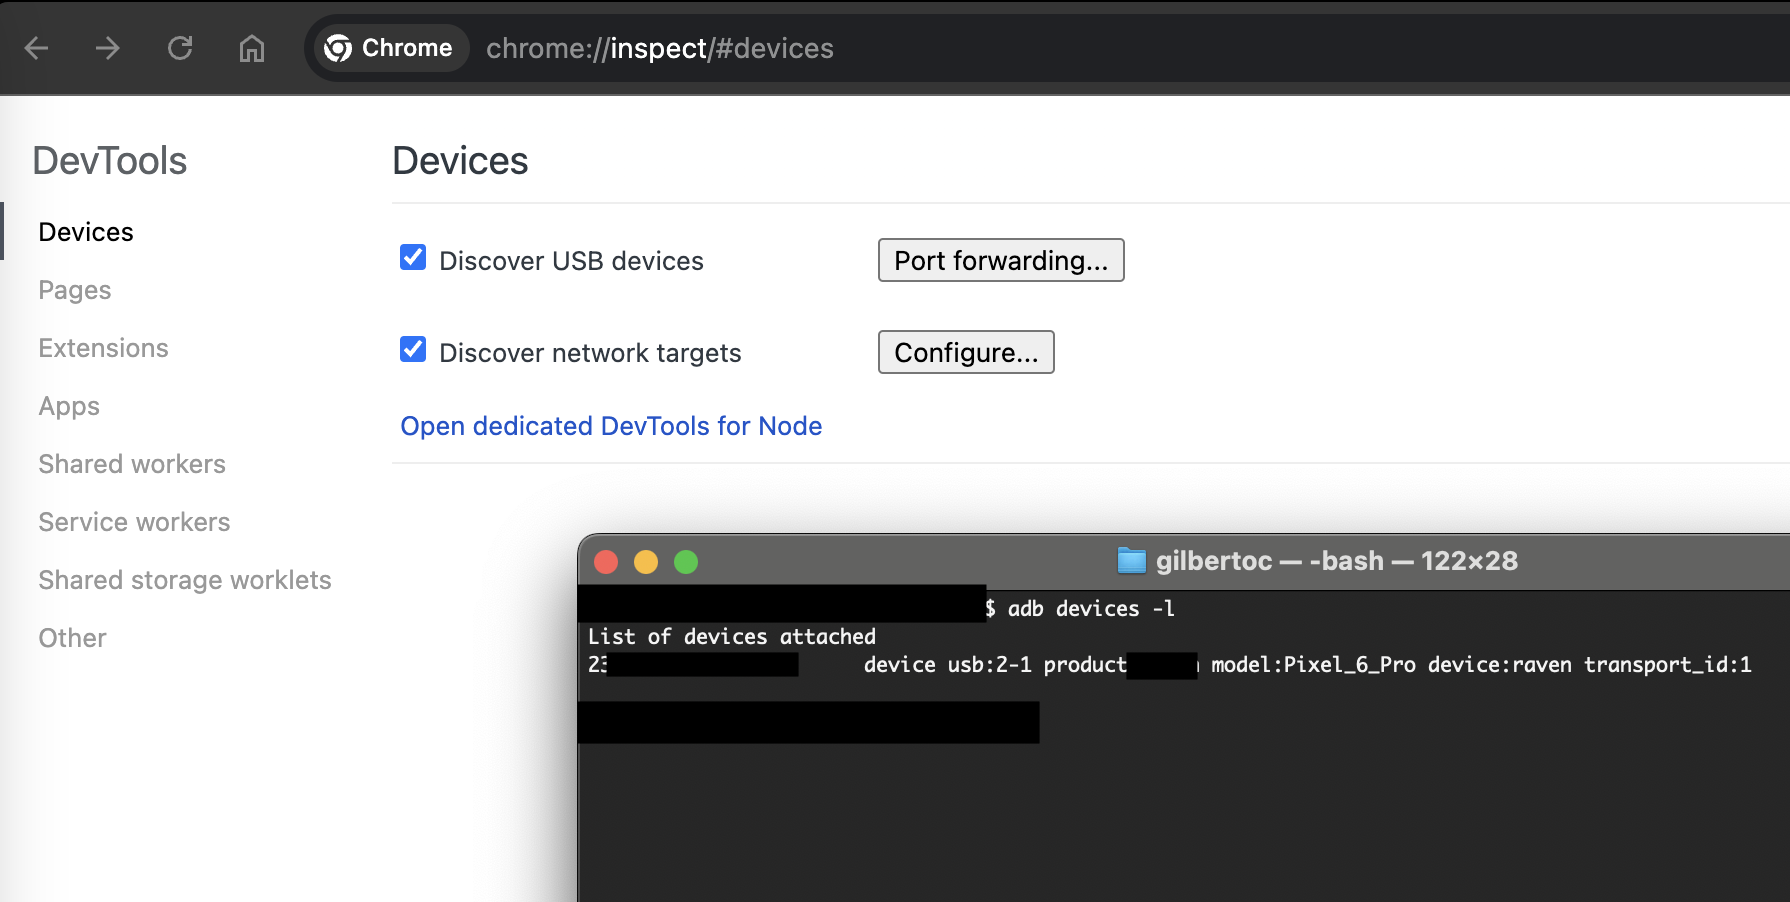Click the browser forward arrow
Screen dimensions: 1790x902
(108, 48)
